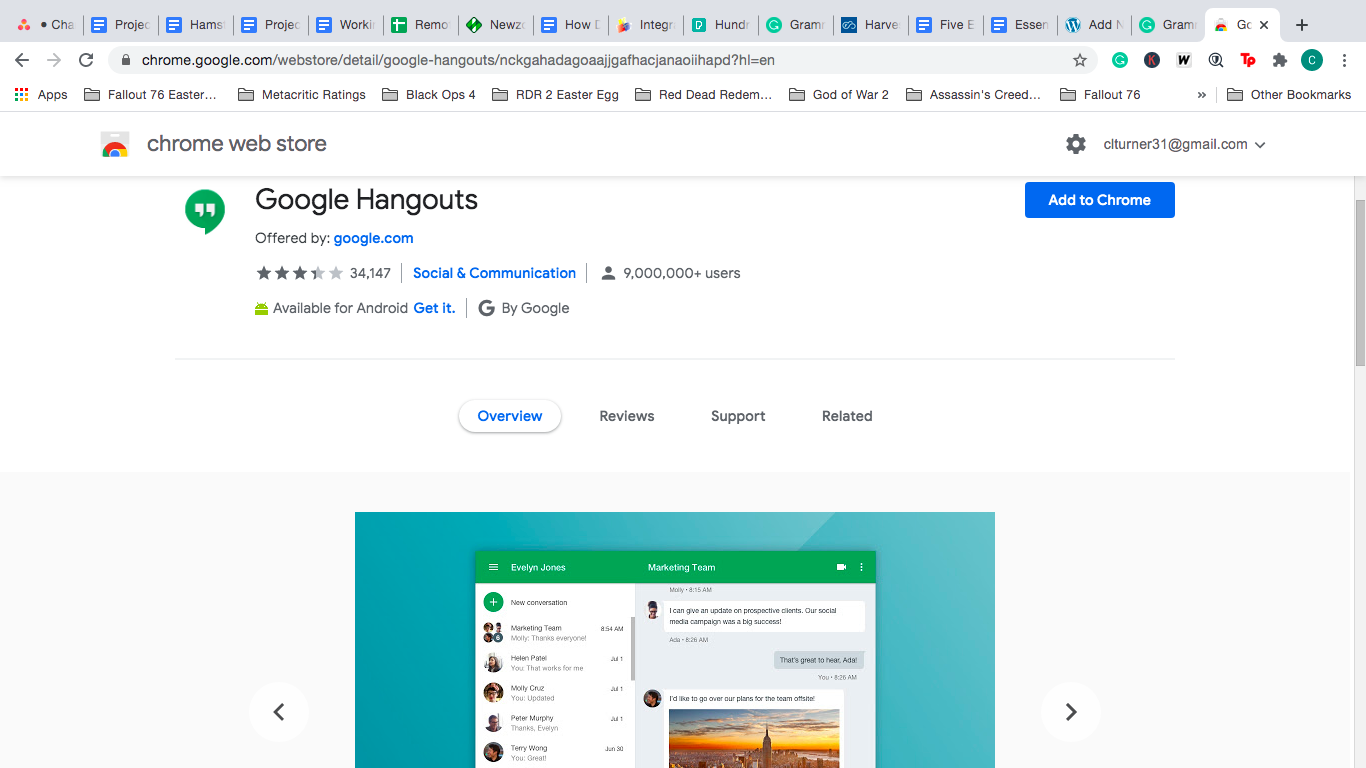Click the five-star rating for Hangouts
The image size is (1366, 768).
300,273
